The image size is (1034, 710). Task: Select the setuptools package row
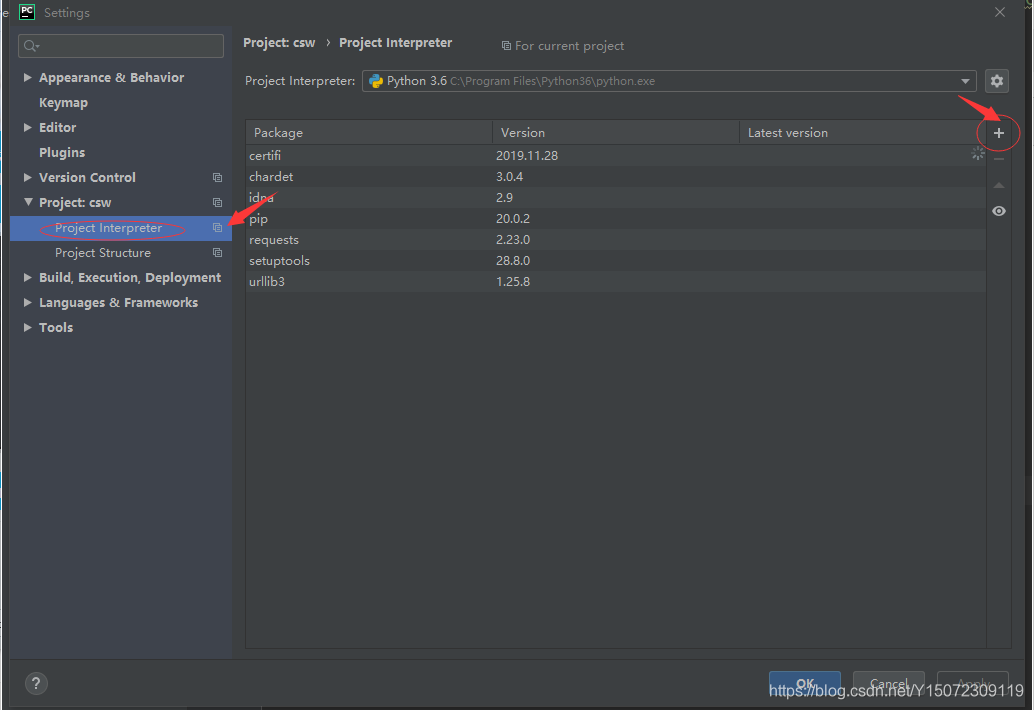click(x=615, y=261)
